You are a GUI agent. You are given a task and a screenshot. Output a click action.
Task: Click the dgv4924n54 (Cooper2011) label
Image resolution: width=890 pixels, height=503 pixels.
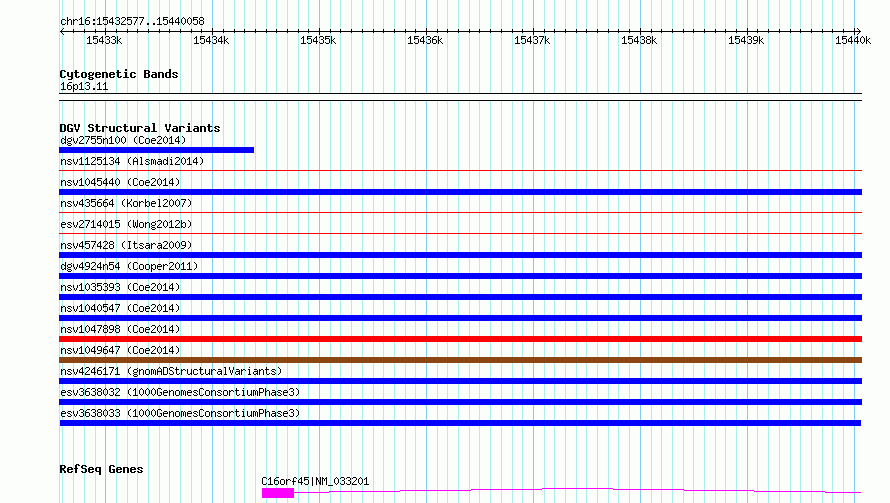(129, 266)
